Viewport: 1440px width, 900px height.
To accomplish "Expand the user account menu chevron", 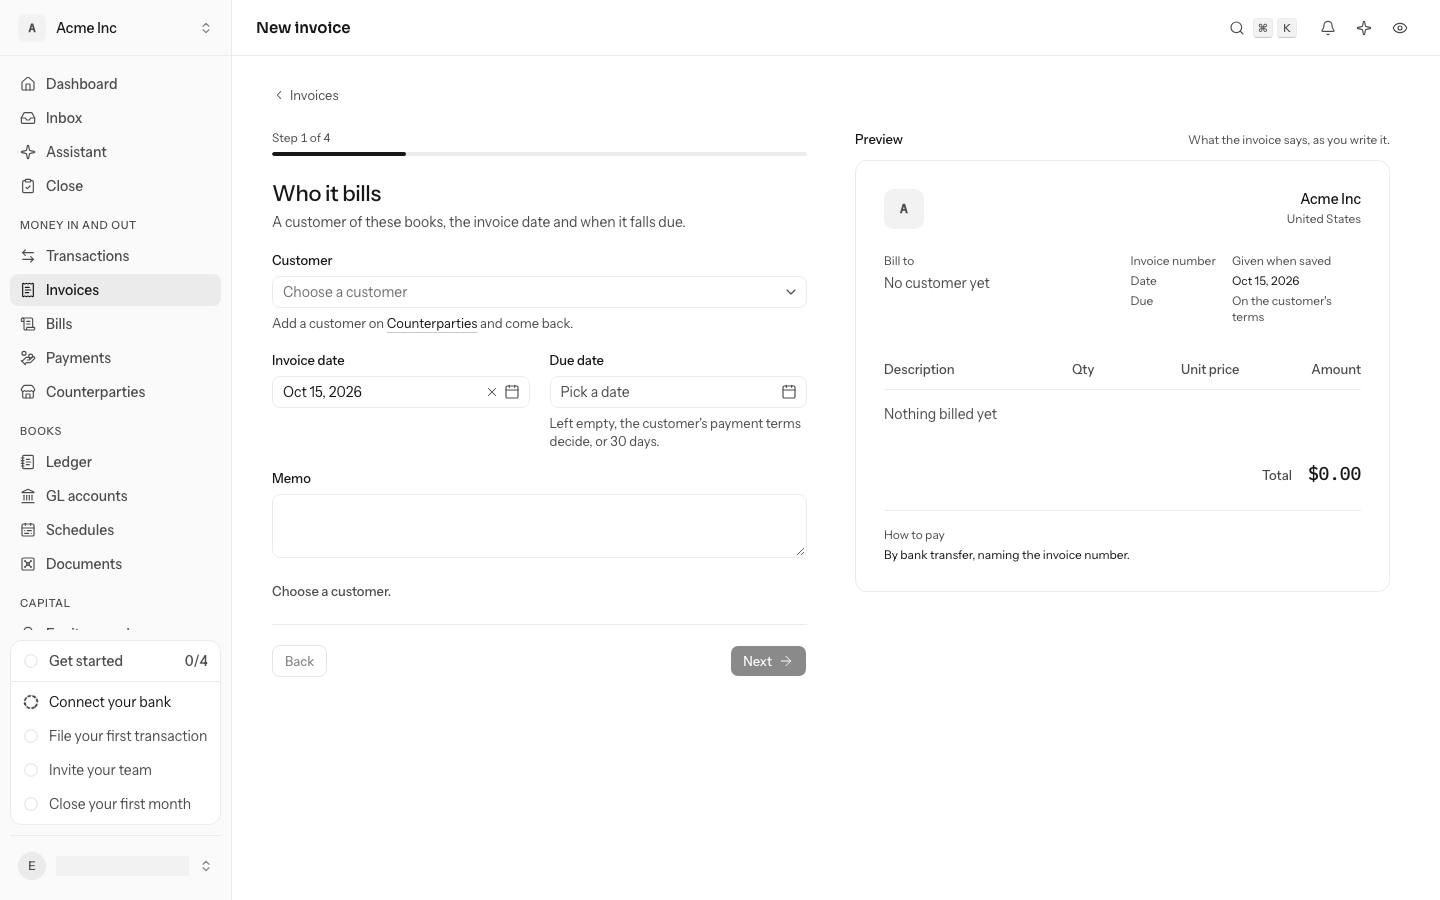I will (x=206, y=866).
